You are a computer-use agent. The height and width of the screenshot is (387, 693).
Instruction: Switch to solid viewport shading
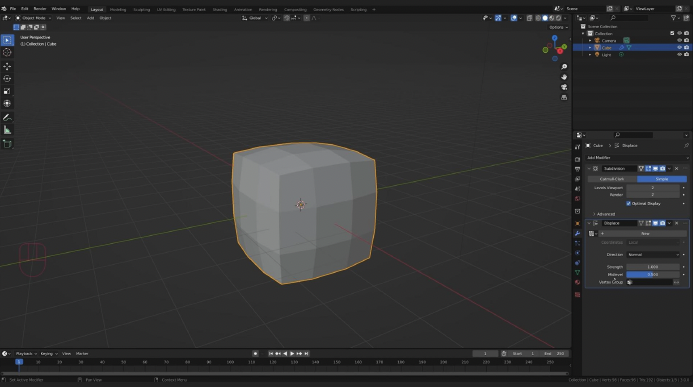(545, 18)
